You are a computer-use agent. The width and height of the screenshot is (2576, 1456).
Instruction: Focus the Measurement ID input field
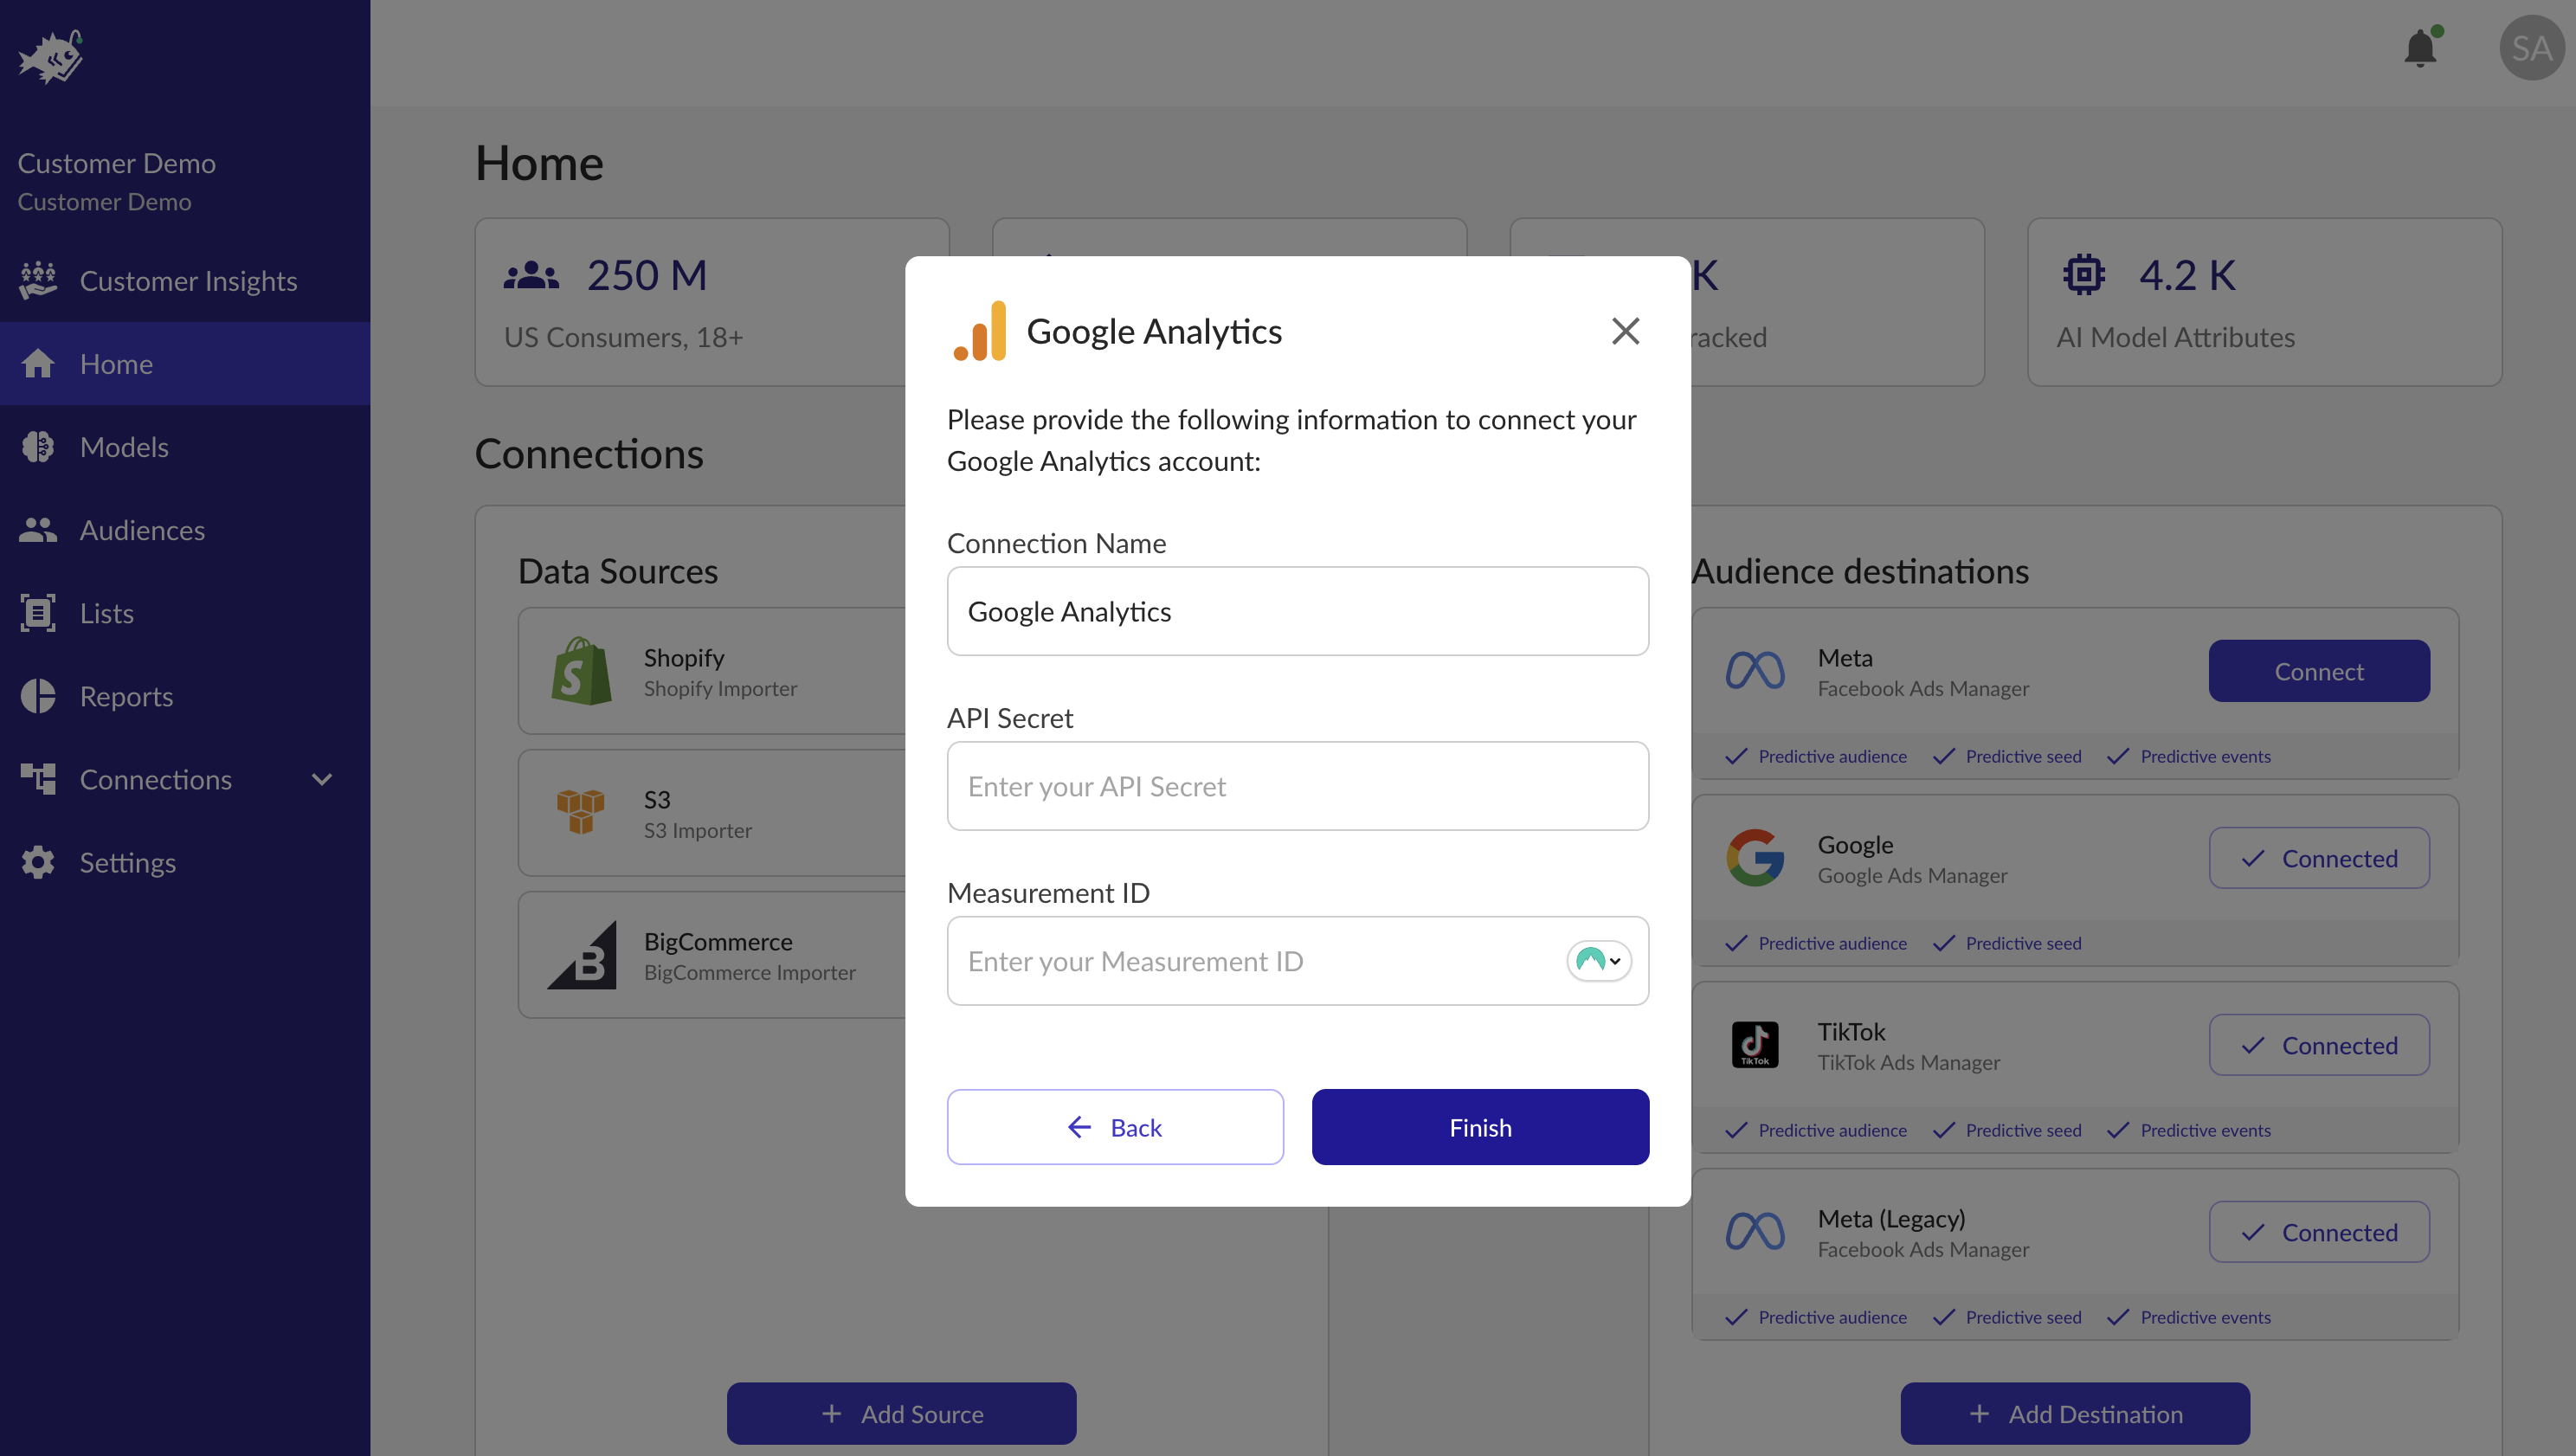click(1297, 961)
